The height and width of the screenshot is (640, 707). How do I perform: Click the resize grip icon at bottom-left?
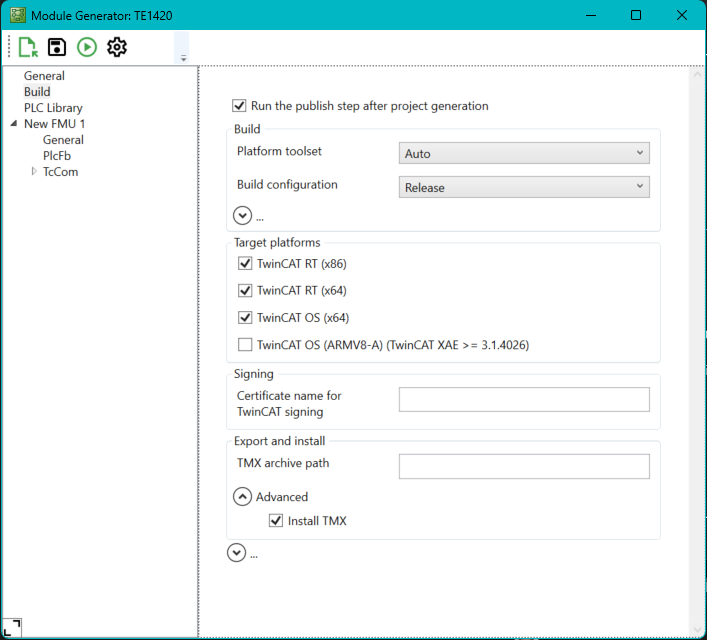[11, 628]
